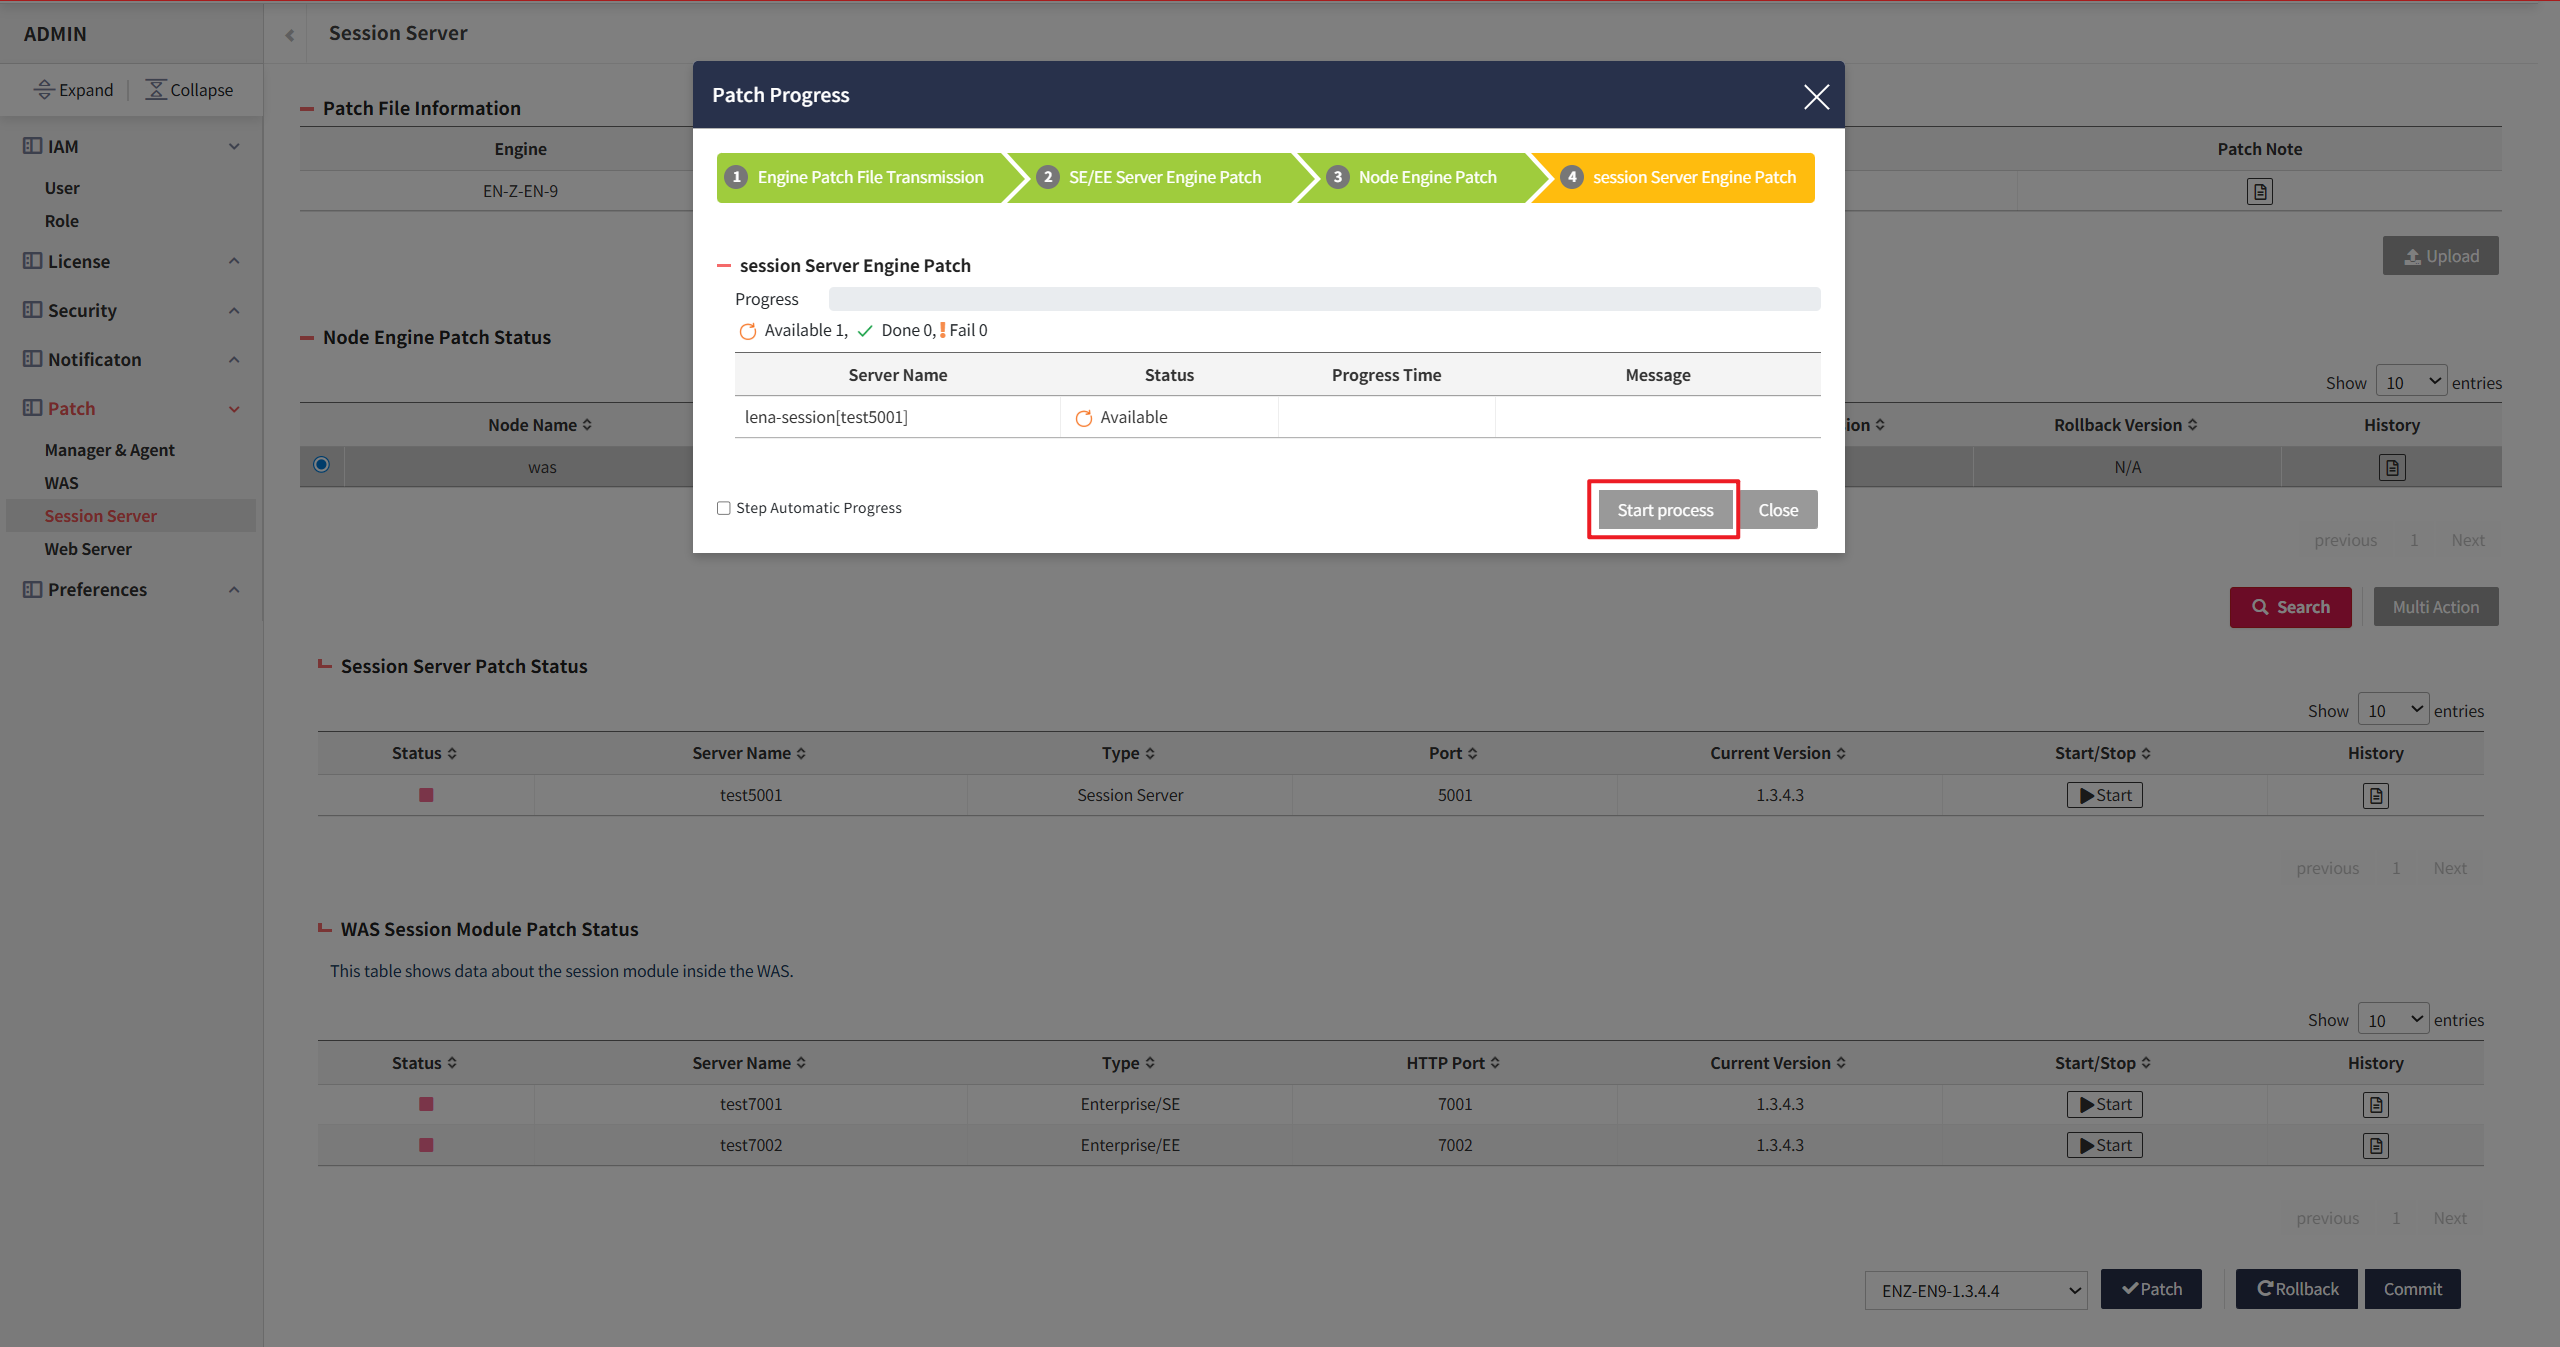Open the ENZ-EN9-1.3.4.4 version dropdown

pyautogui.click(x=1976, y=1291)
